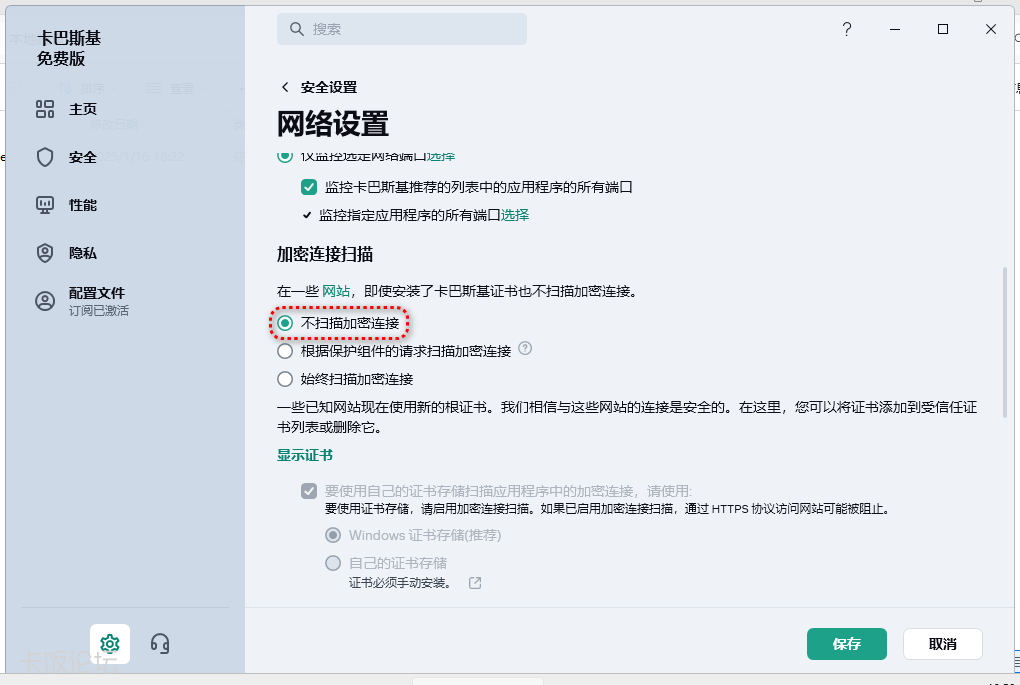The width and height of the screenshot is (1020, 685).
Task: Open the 隐私 section
Action: (x=83, y=254)
